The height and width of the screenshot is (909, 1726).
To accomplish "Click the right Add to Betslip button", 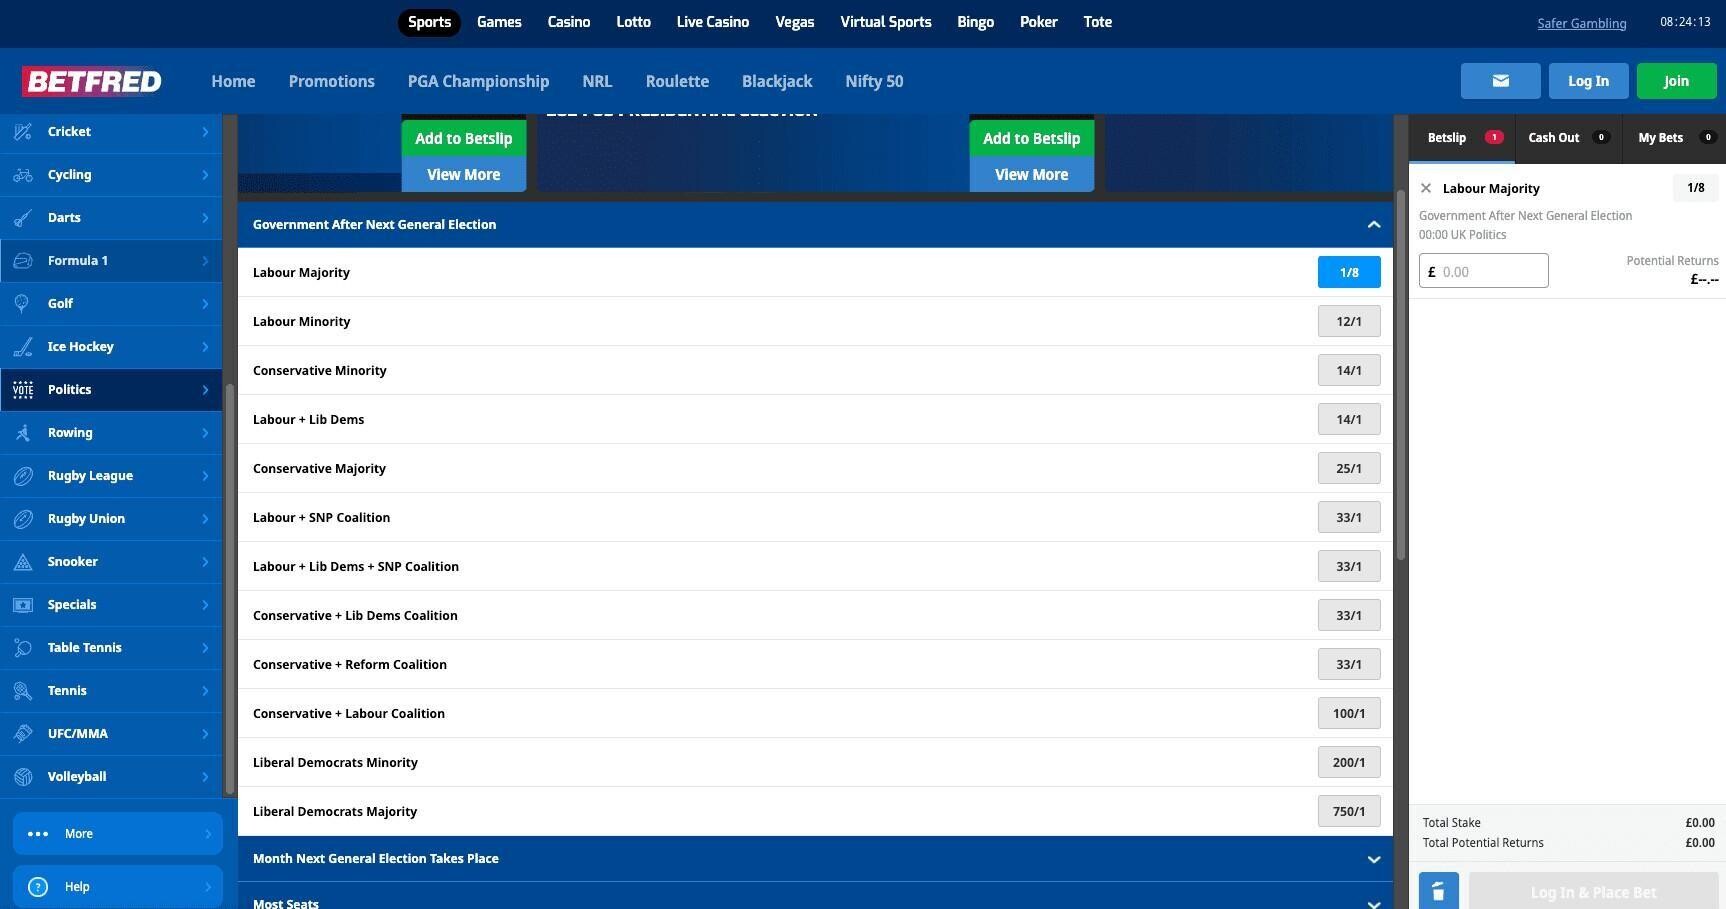I will coord(1032,138).
